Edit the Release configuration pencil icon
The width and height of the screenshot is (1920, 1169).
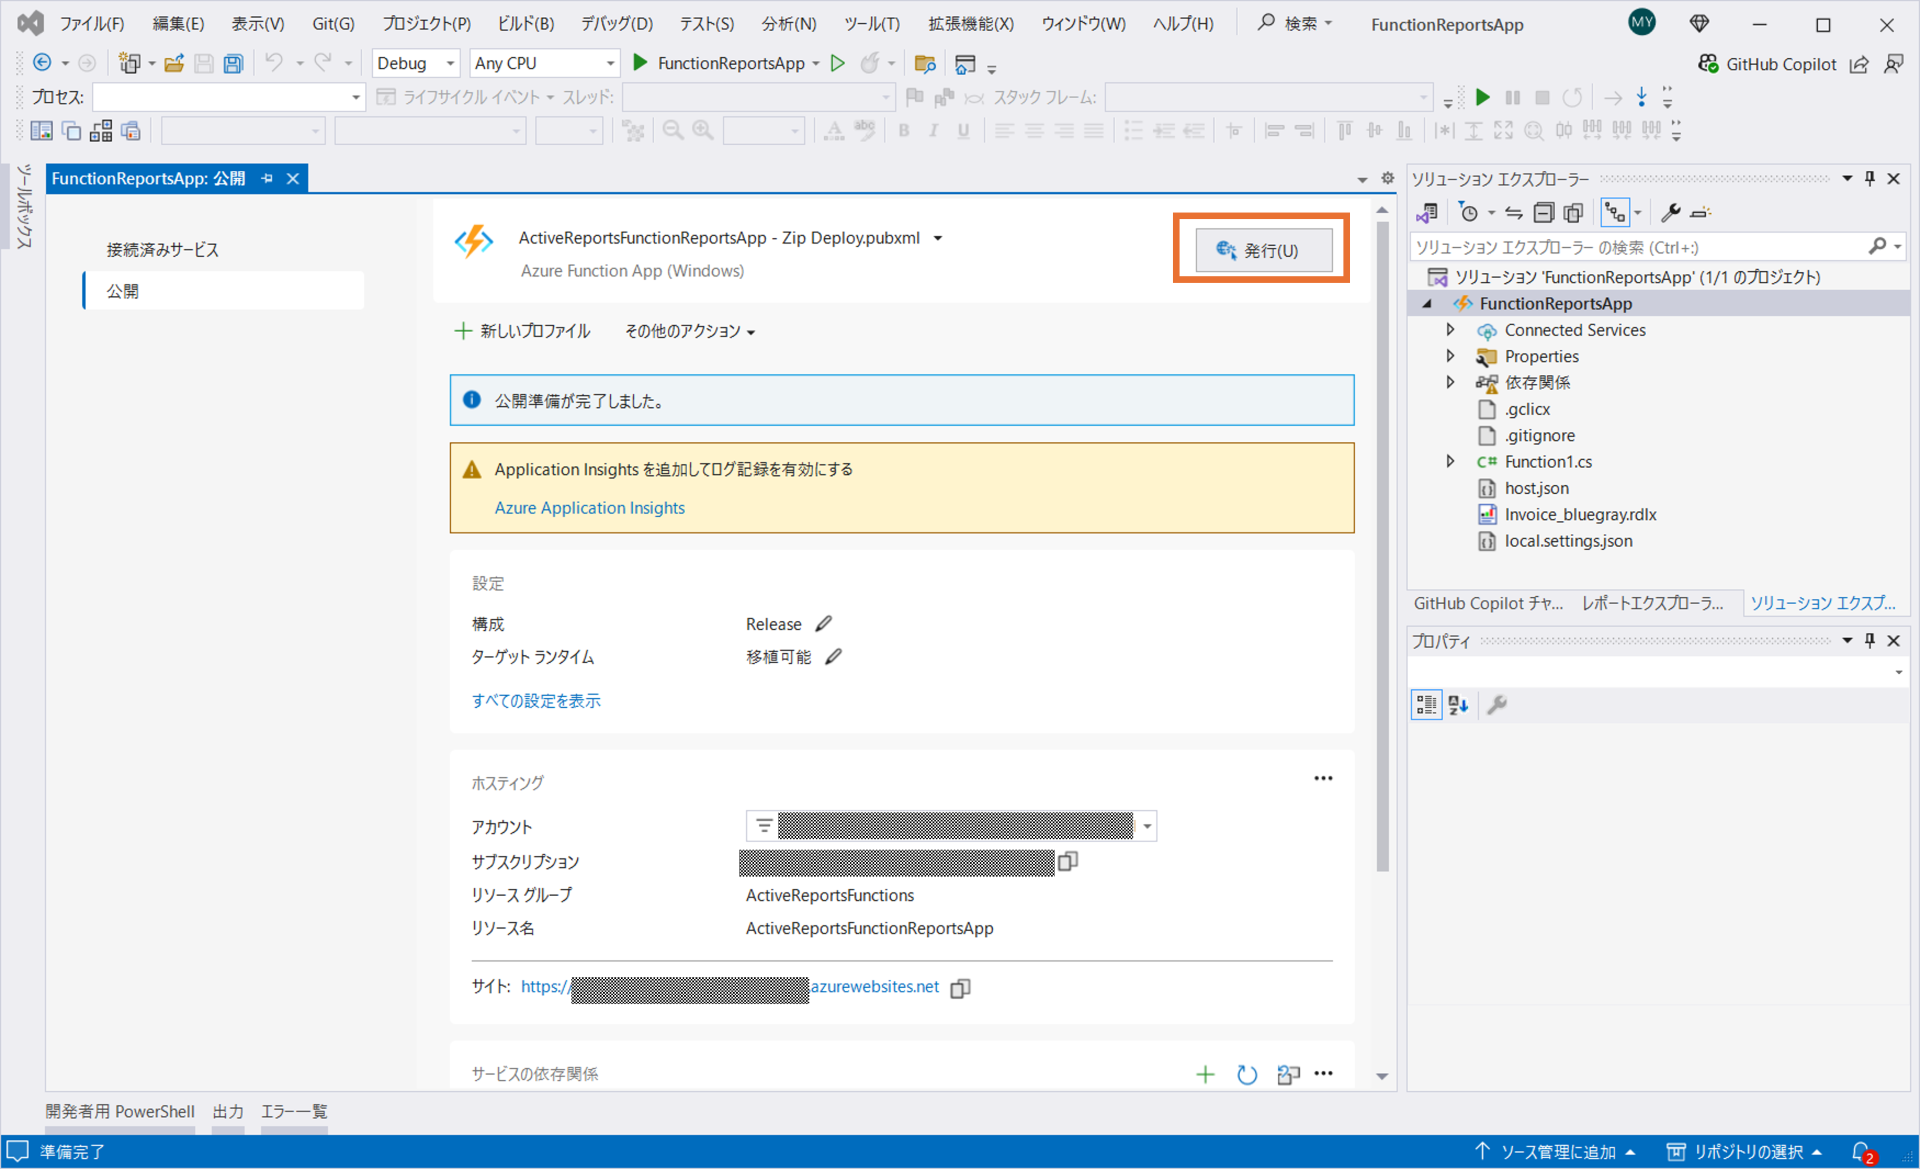click(x=823, y=624)
